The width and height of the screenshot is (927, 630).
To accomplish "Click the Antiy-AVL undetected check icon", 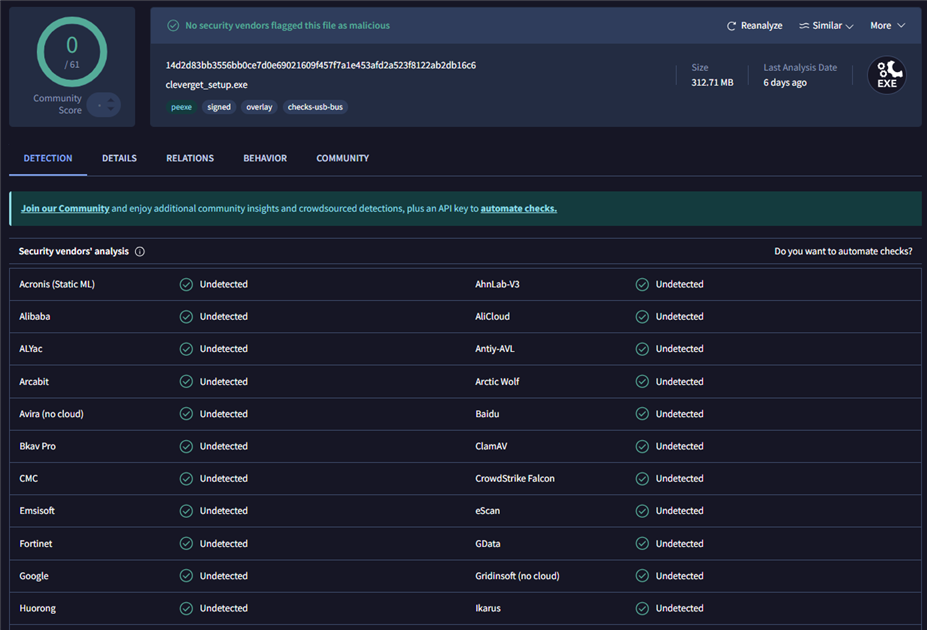I will [x=642, y=349].
